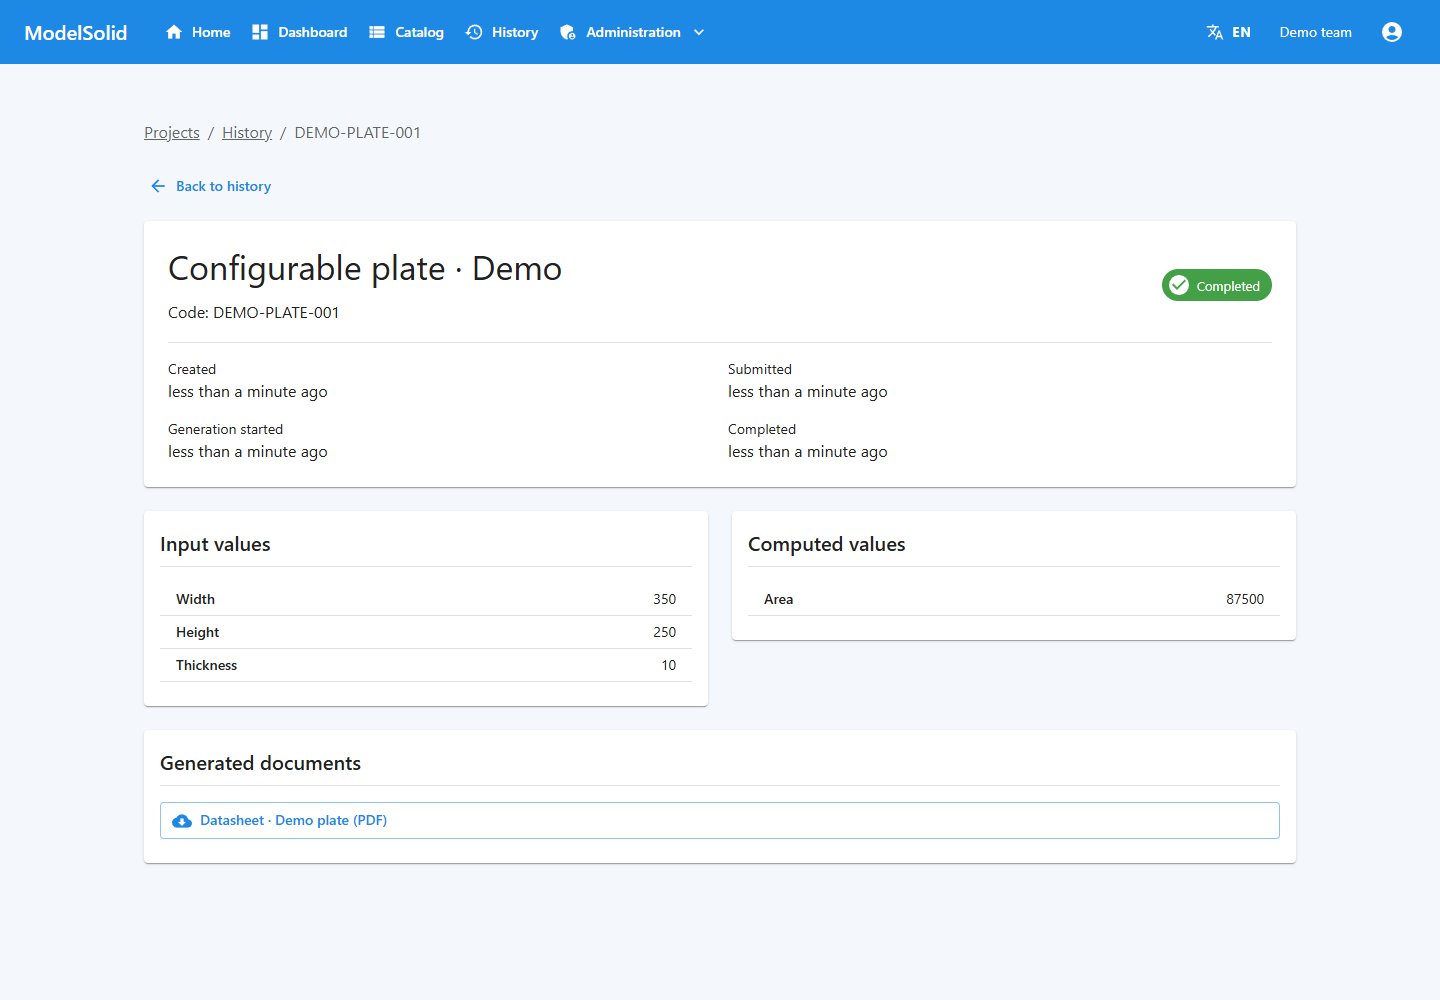This screenshot has height=1000, width=1440.
Task: Click the Configurable plate · Demo title
Action: [365, 268]
